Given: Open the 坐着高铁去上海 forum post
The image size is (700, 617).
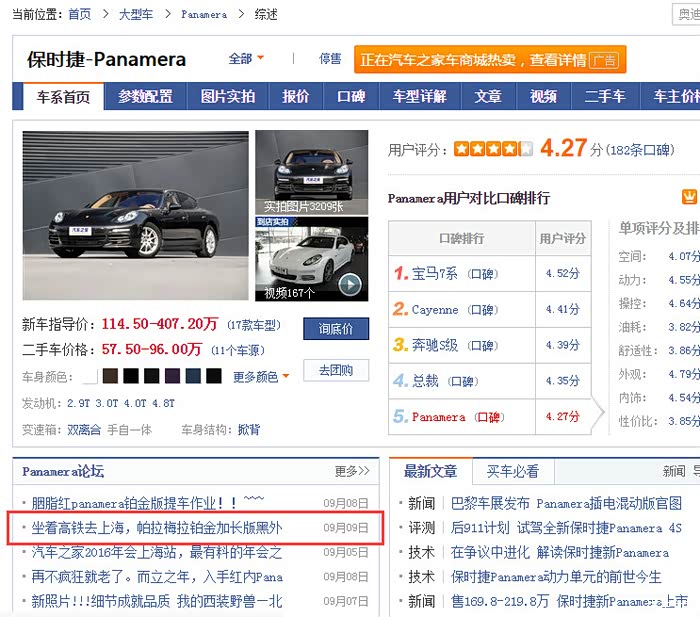Looking at the screenshot, I should [157, 528].
